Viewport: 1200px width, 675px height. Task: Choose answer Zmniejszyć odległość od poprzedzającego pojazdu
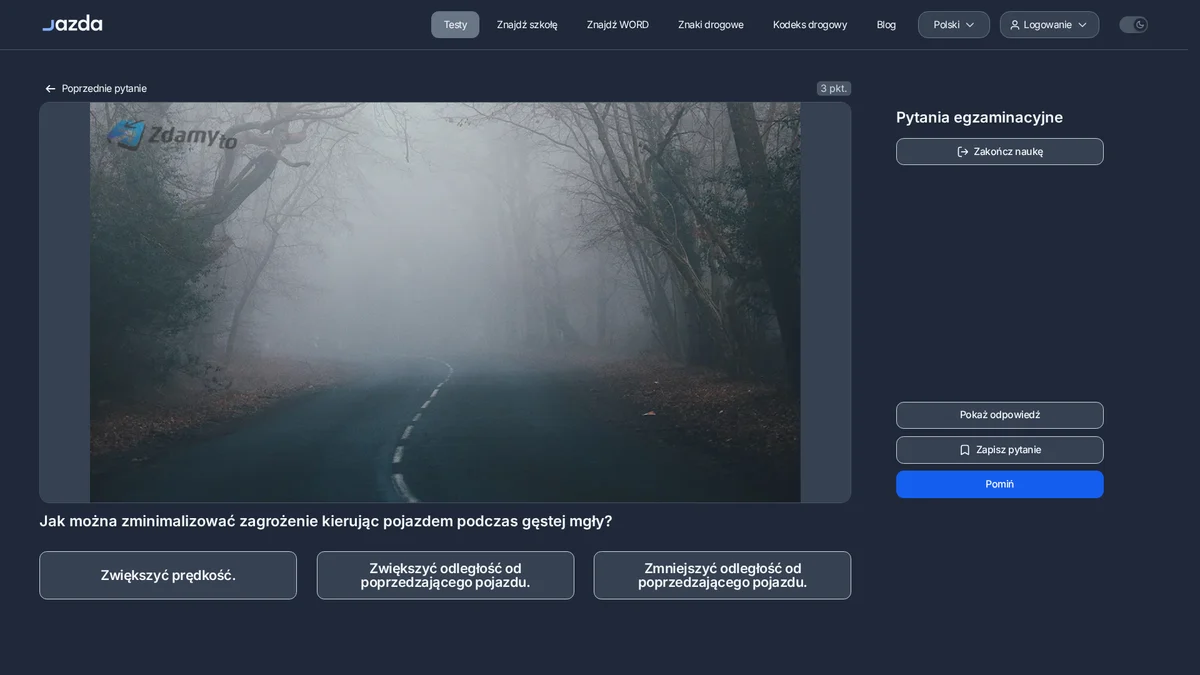click(722, 576)
